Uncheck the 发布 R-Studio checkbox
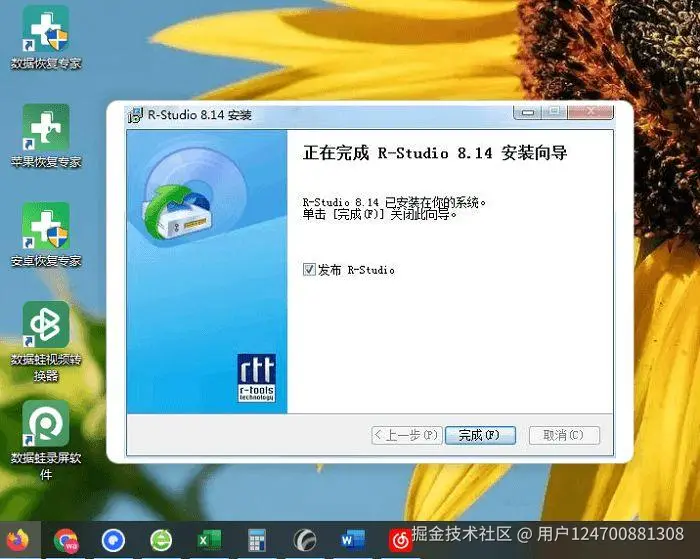Viewport: 700px width, 559px height. [x=309, y=270]
